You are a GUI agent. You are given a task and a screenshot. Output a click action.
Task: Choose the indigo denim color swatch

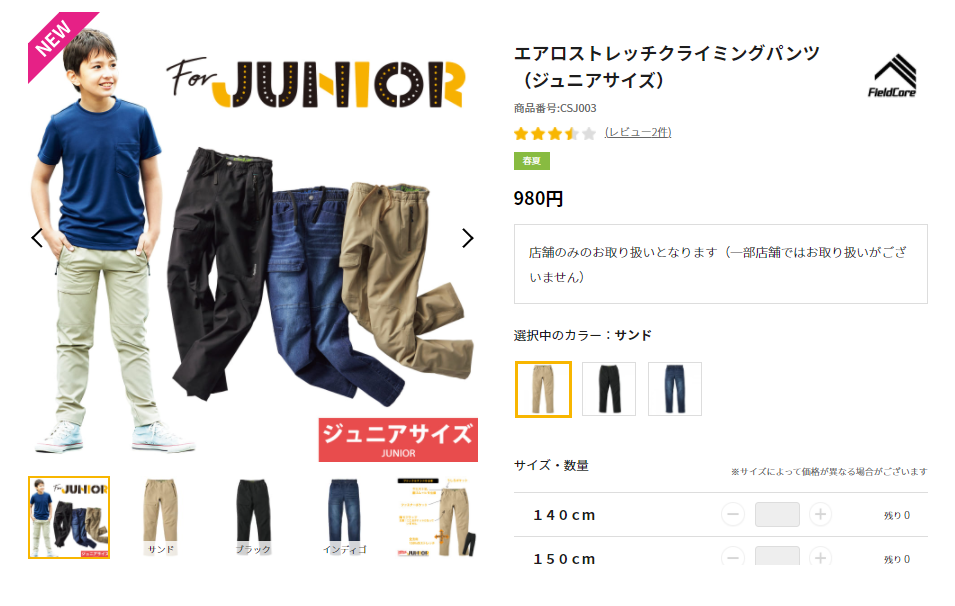(x=675, y=389)
